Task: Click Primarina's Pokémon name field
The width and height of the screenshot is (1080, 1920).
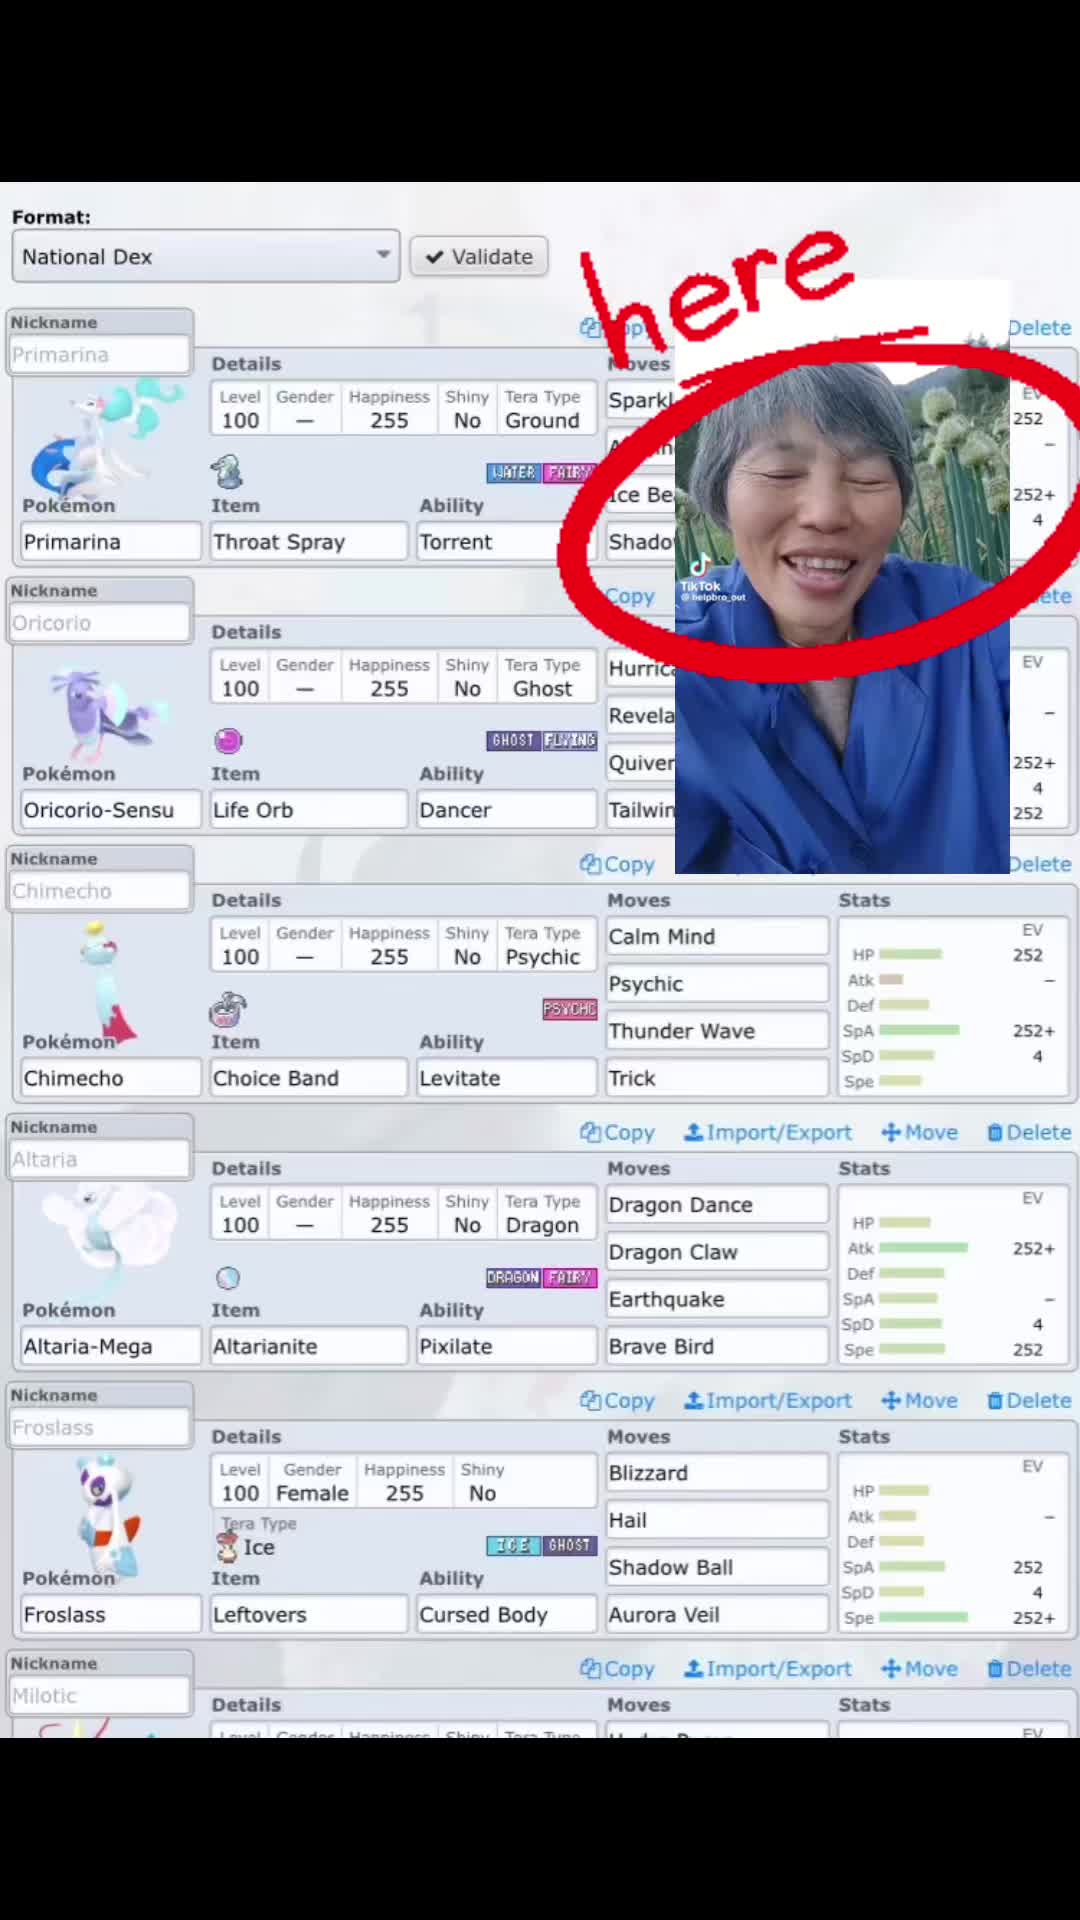Action: [x=111, y=542]
